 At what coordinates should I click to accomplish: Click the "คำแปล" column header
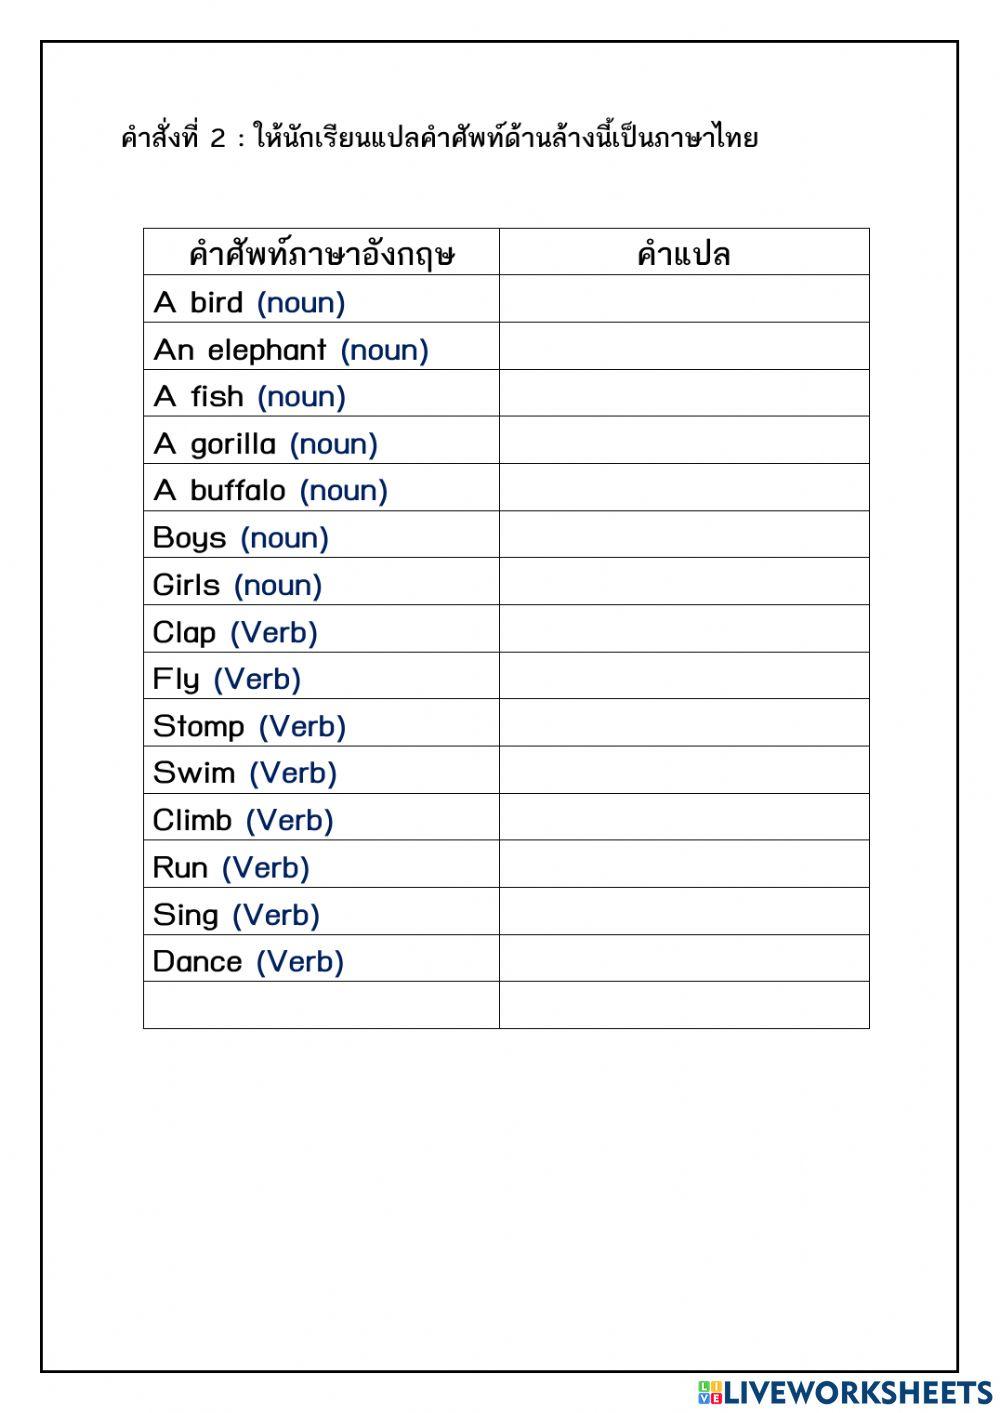pyautogui.click(x=684, y=253)
